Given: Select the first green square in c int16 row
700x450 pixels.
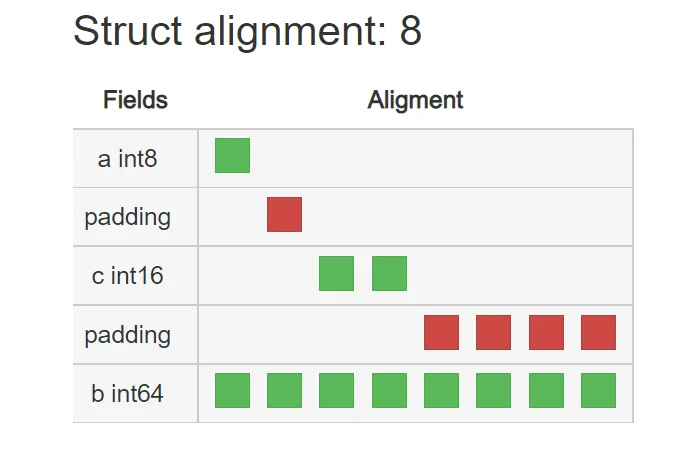Looking at the screenshot, I should coord(337,273).
